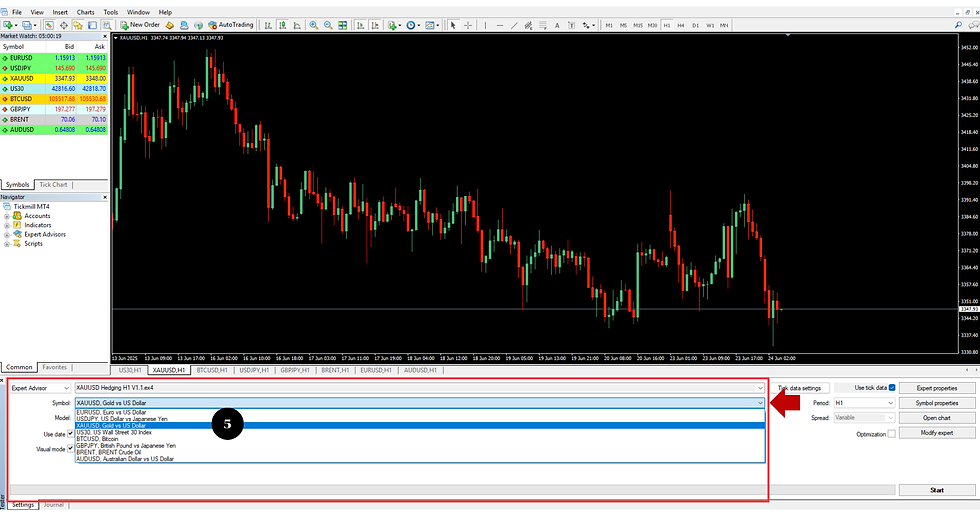Open the MetaEditor yellow book icon
This screenshot has width=980, height=516.
pyautogui.click(x=169, y=25)
